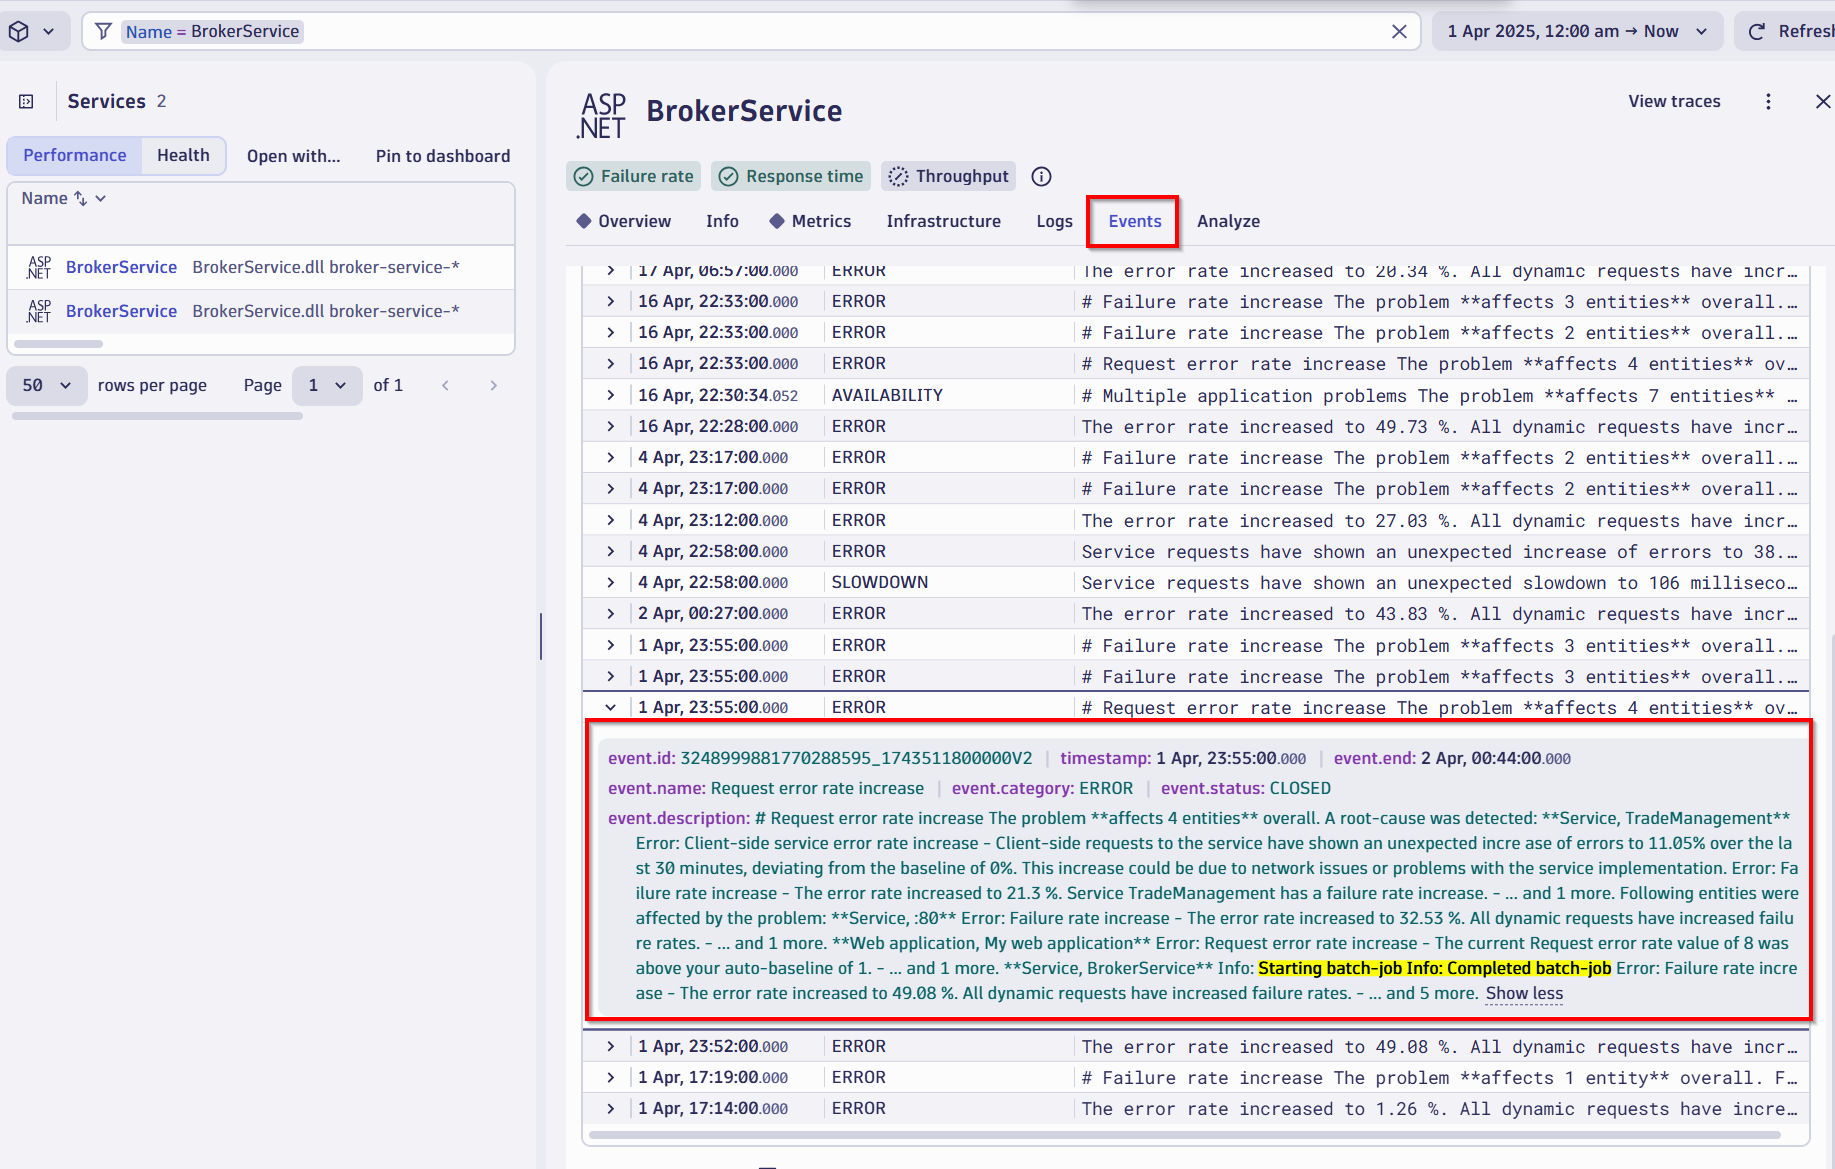The image size is (1835, 1169).
Task: Clear the BrokerService filter with X icon
Action: (1399, 32)
